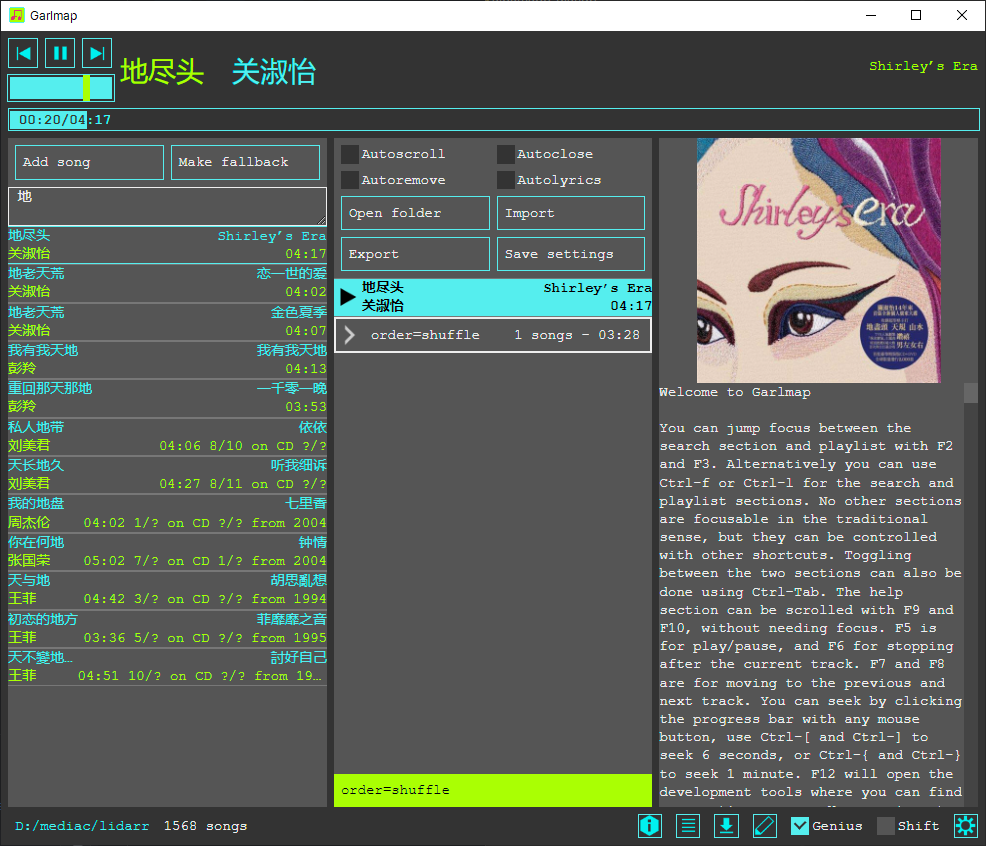Toggle the Autoremove checkbox

[x=350, y=180]
